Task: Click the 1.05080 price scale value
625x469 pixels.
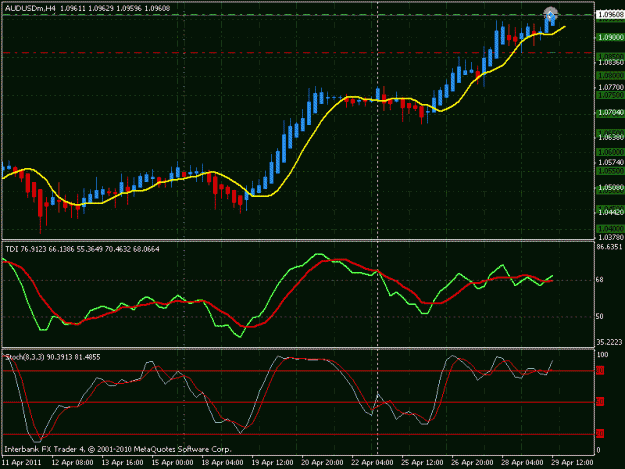Action: coord(610,187)
